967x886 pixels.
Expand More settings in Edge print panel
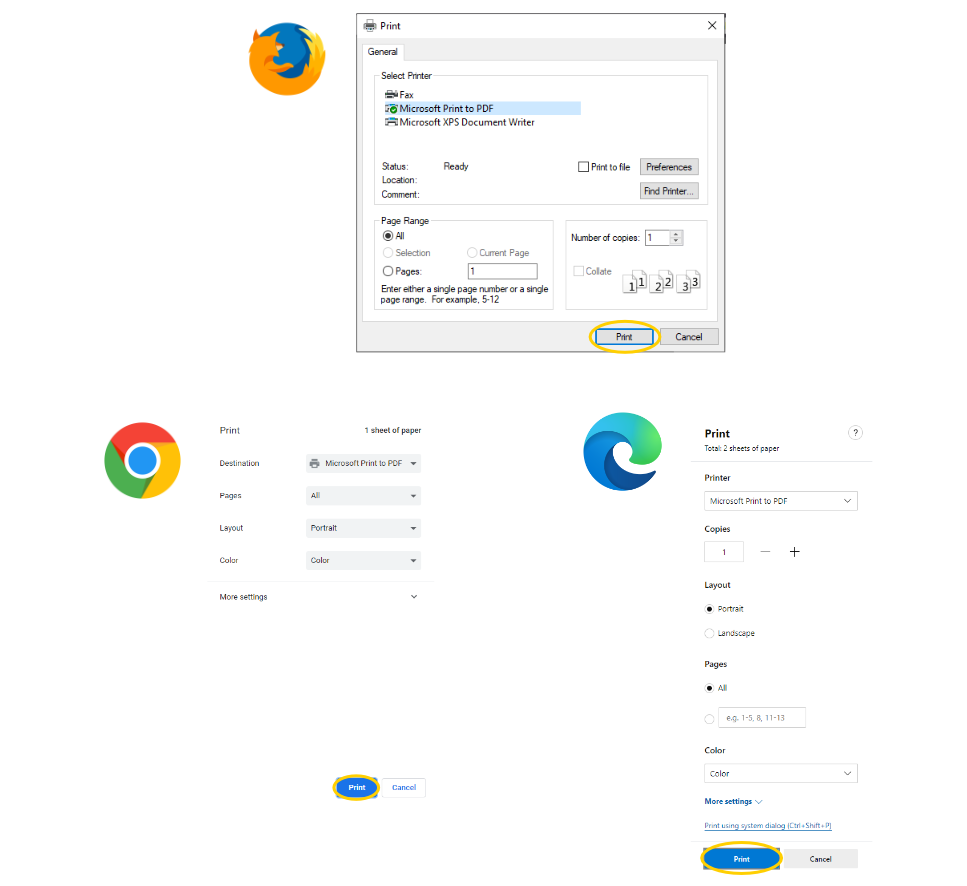733,802
